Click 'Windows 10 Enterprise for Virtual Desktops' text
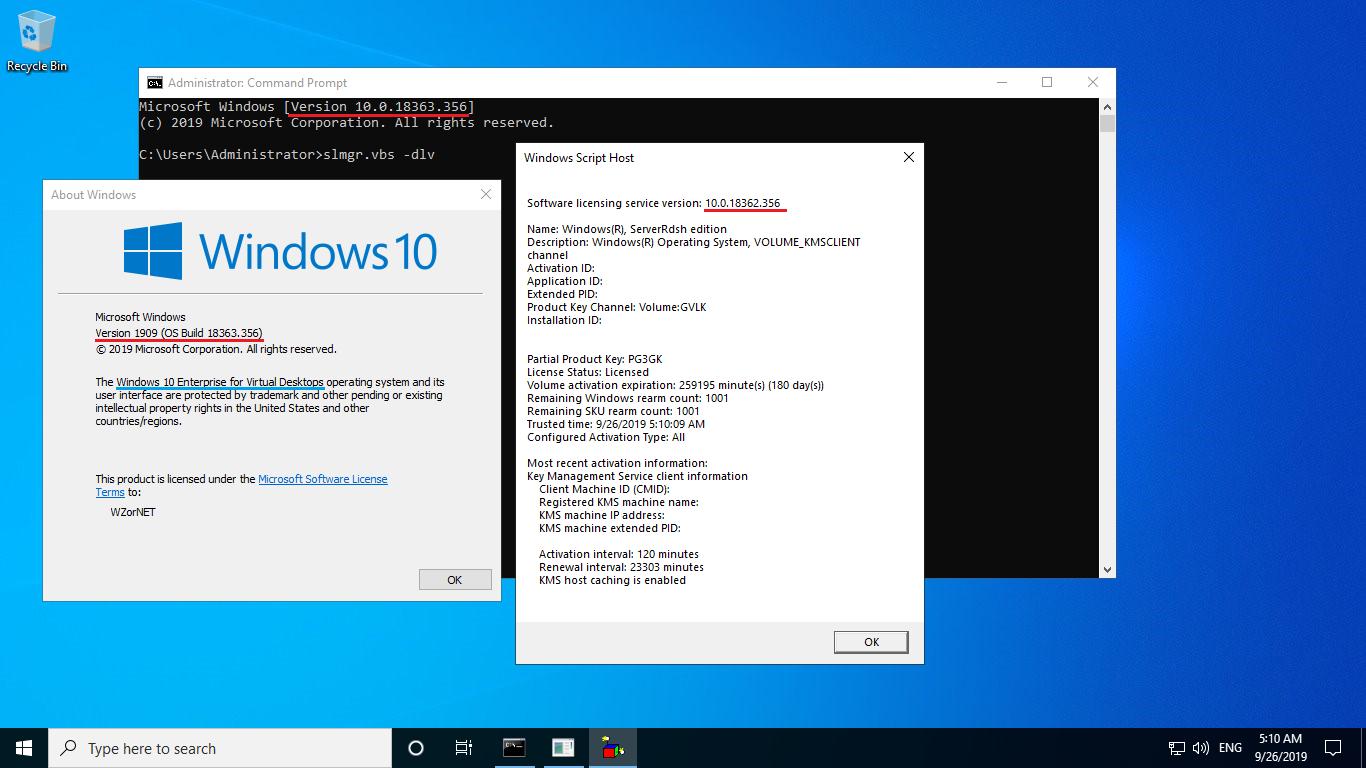This screenshot has height=768, width=1366. click(x=220, y=382)
